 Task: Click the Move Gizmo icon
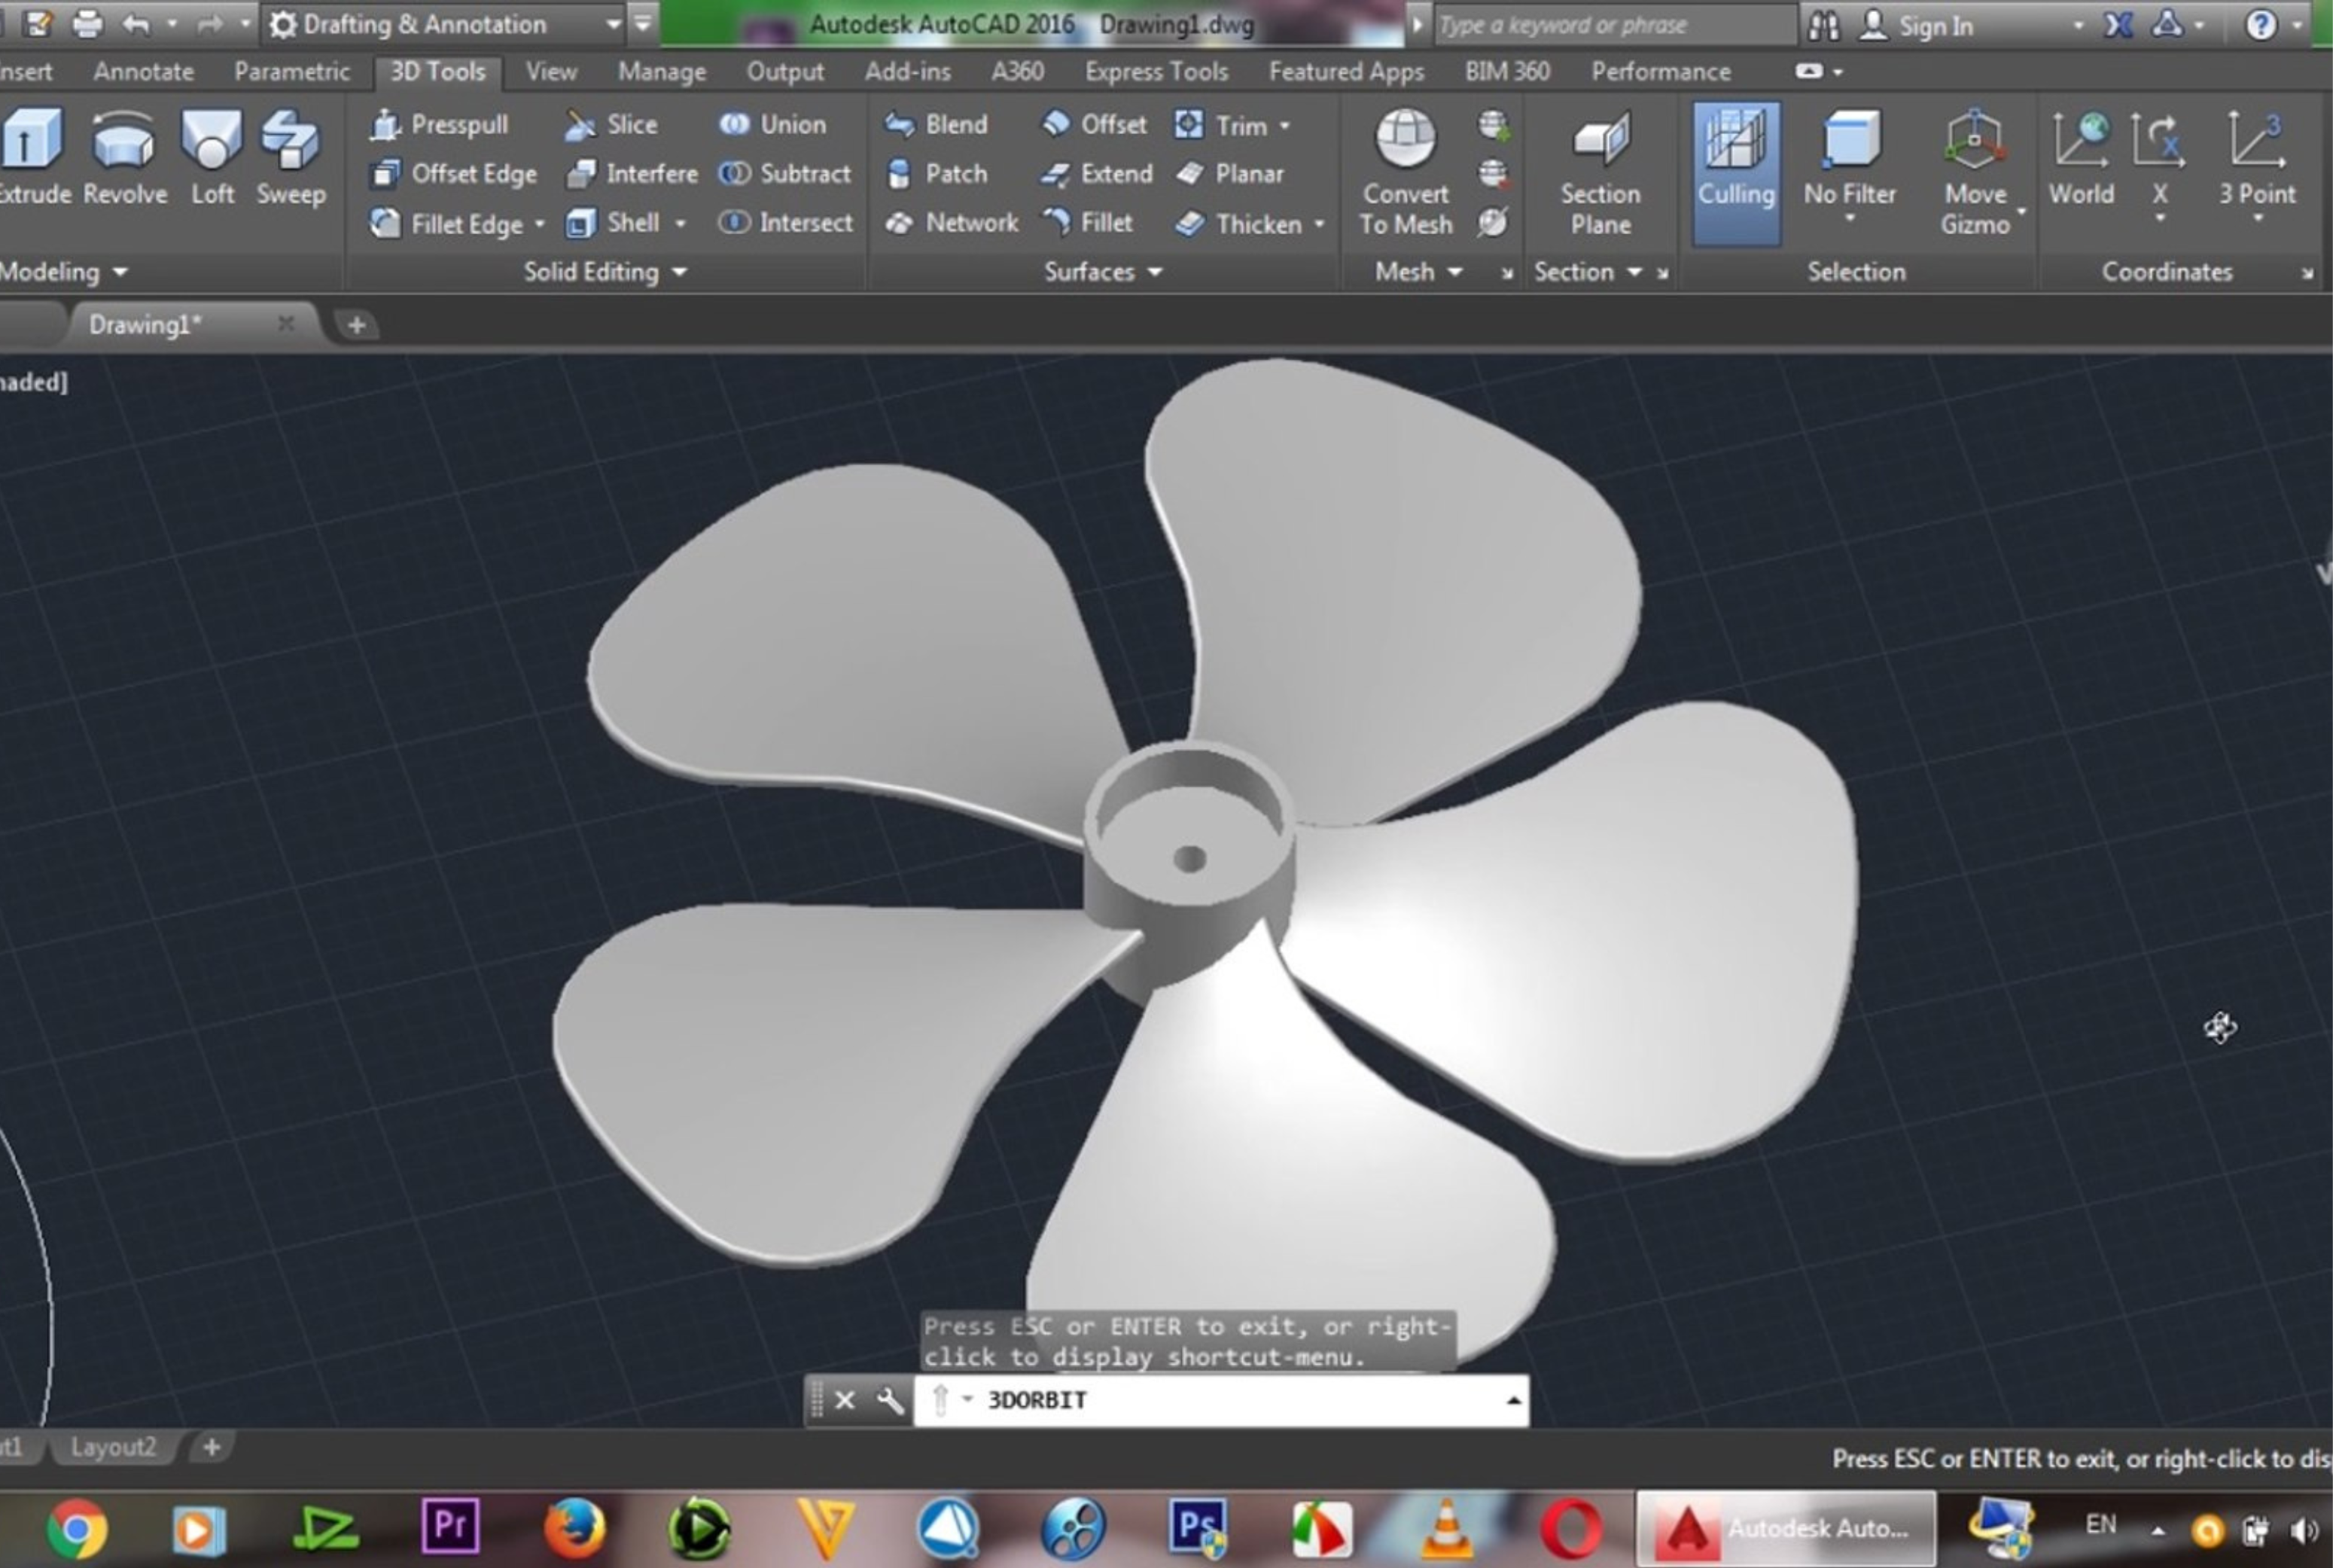coord(1974,141)
